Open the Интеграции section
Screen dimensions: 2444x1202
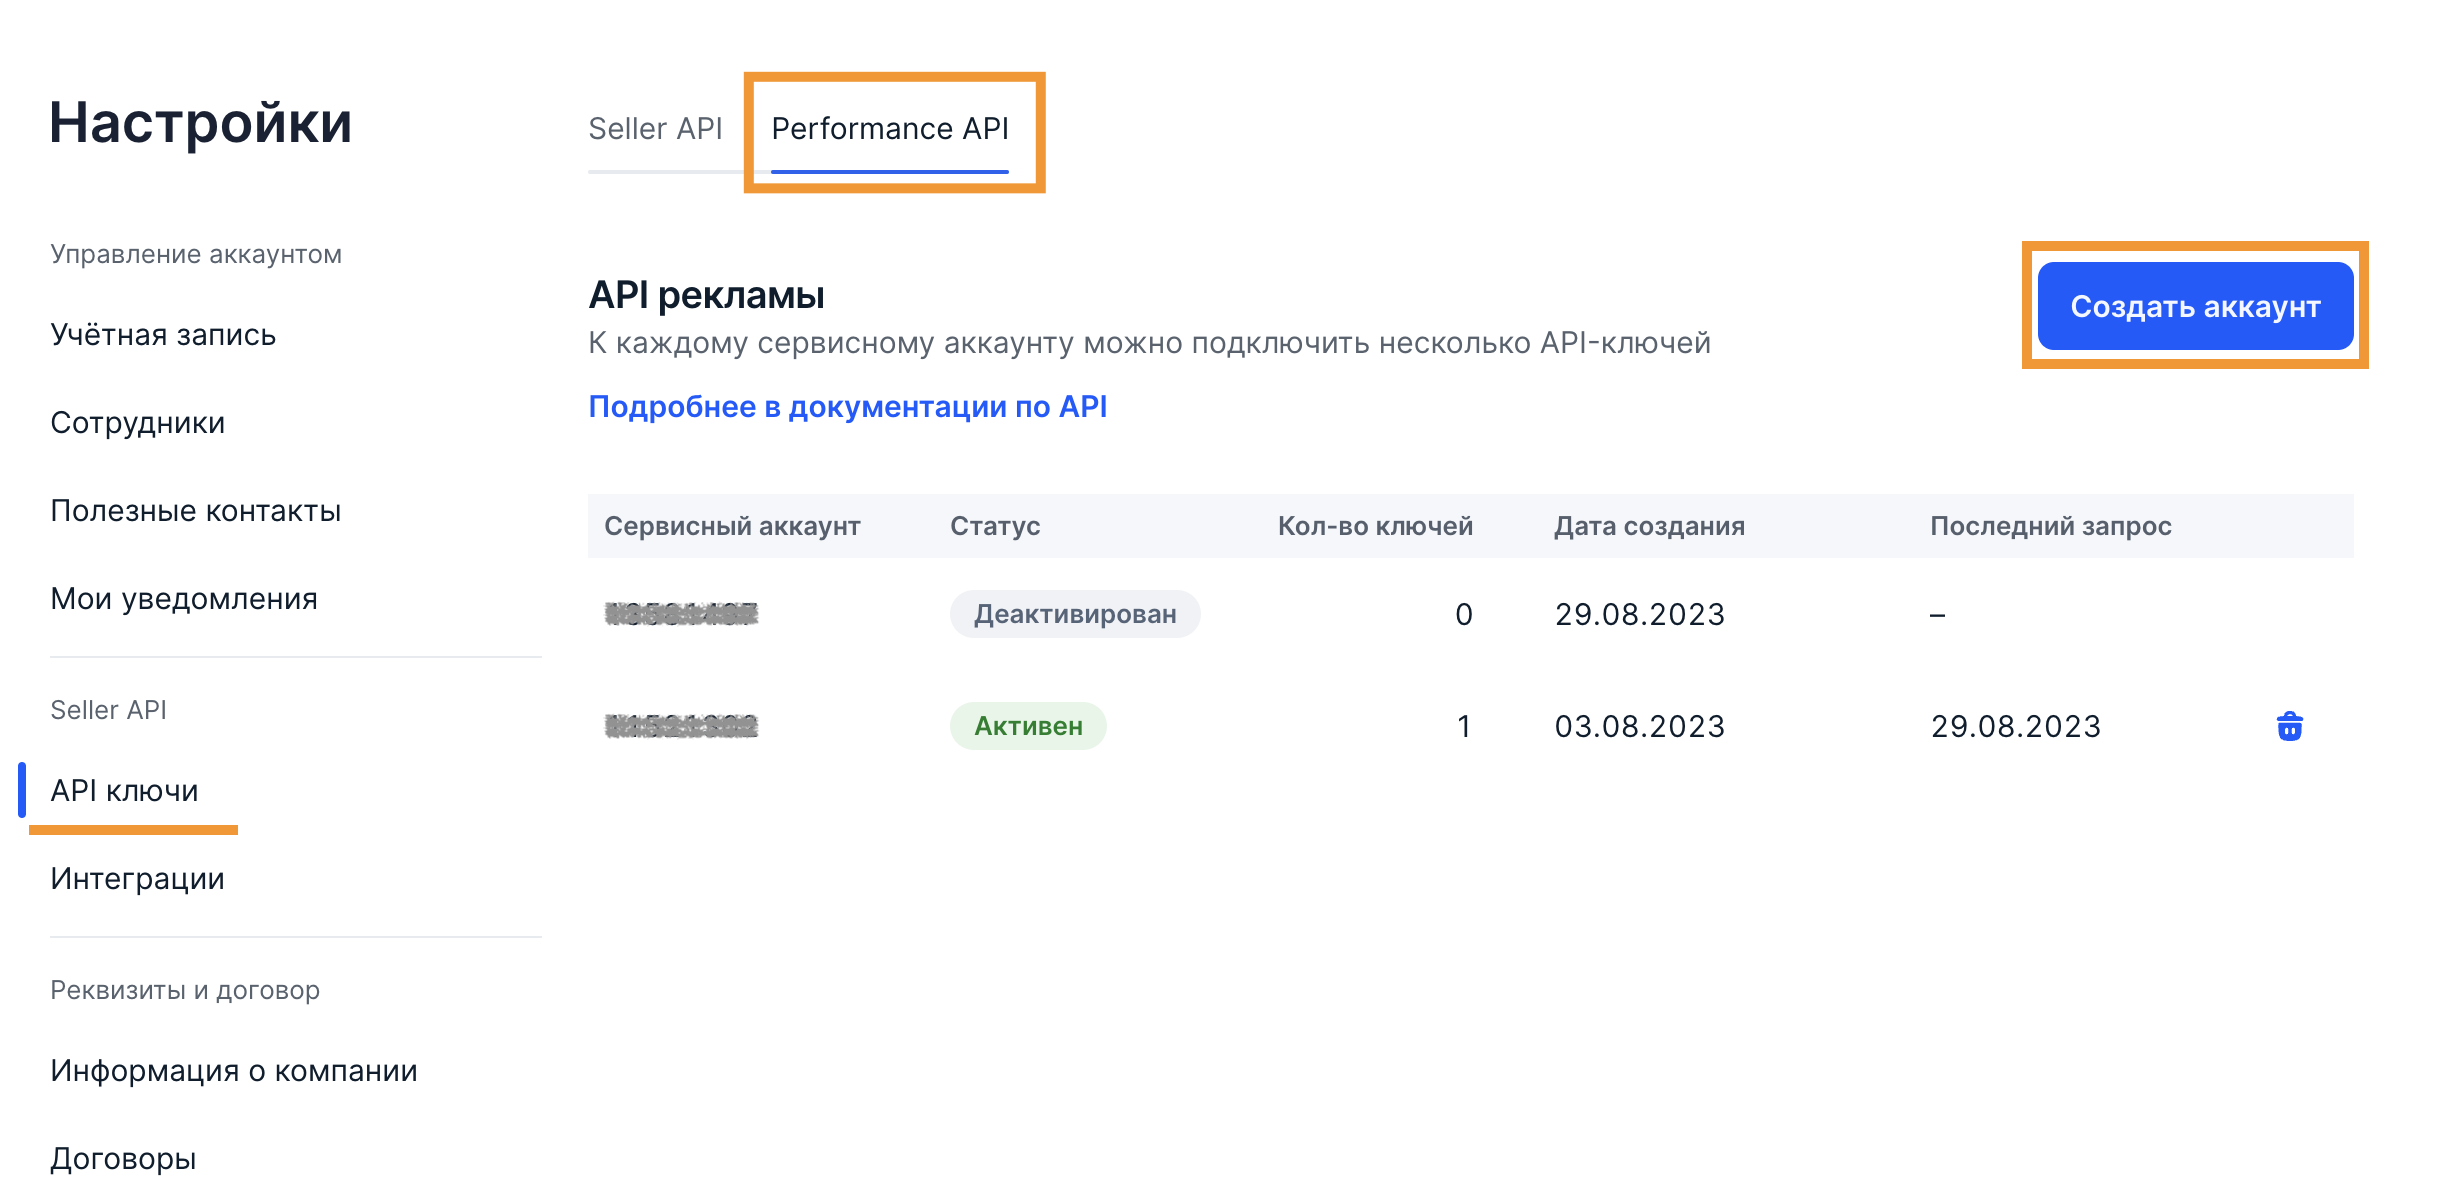point(138,879)
